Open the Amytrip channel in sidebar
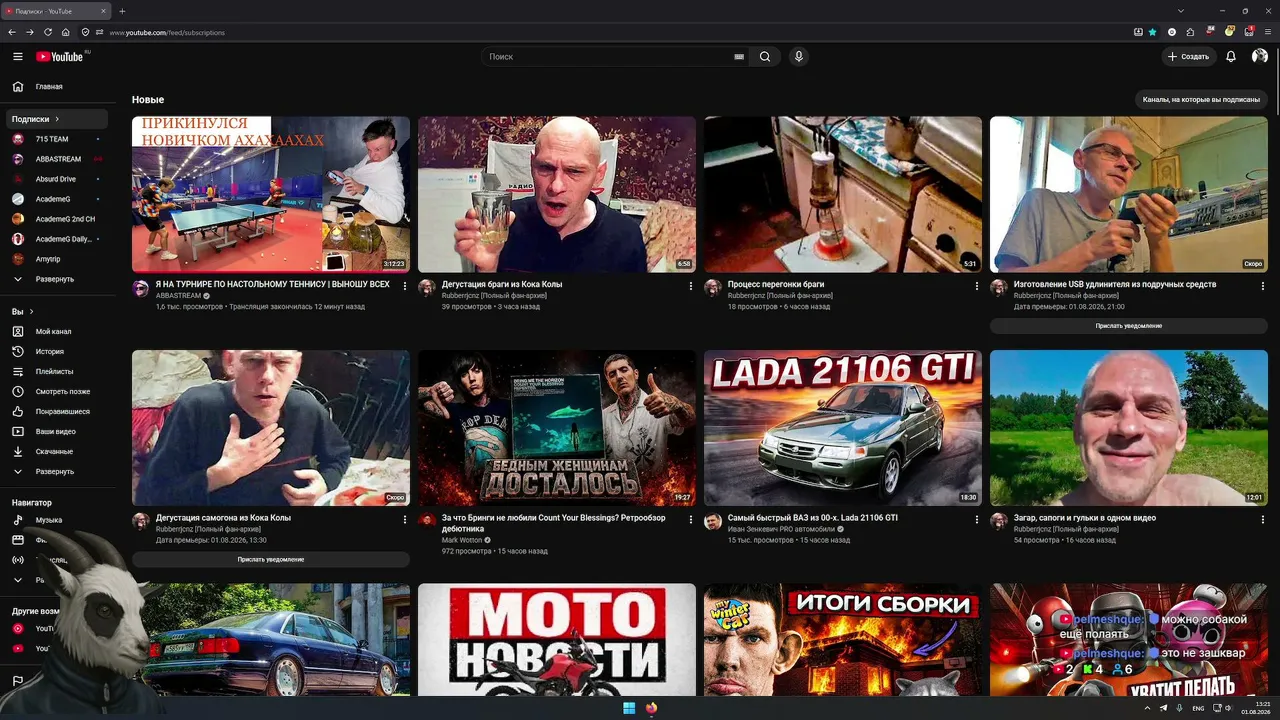The width and height of the screenshot is (1280, 720). pyautogui.click(x=59, y=259)
